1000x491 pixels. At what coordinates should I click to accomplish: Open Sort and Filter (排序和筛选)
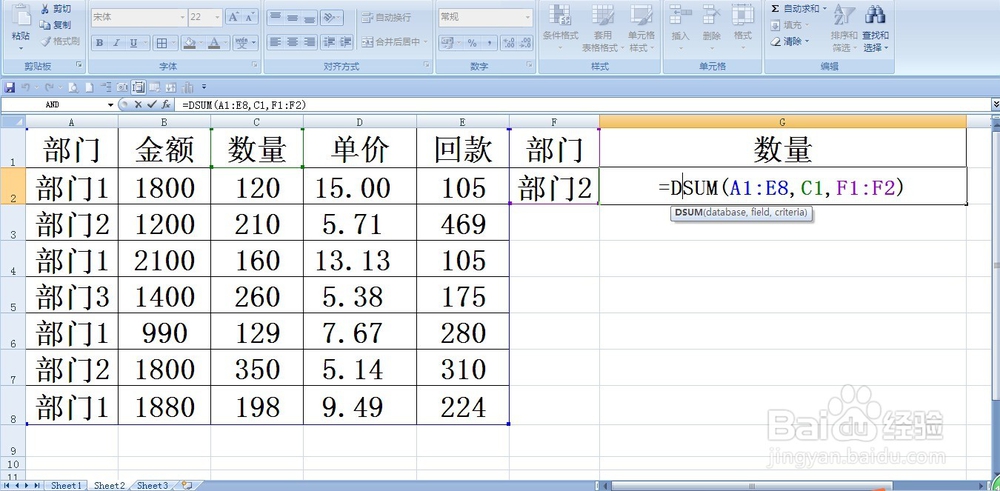(x=843, y=28)
